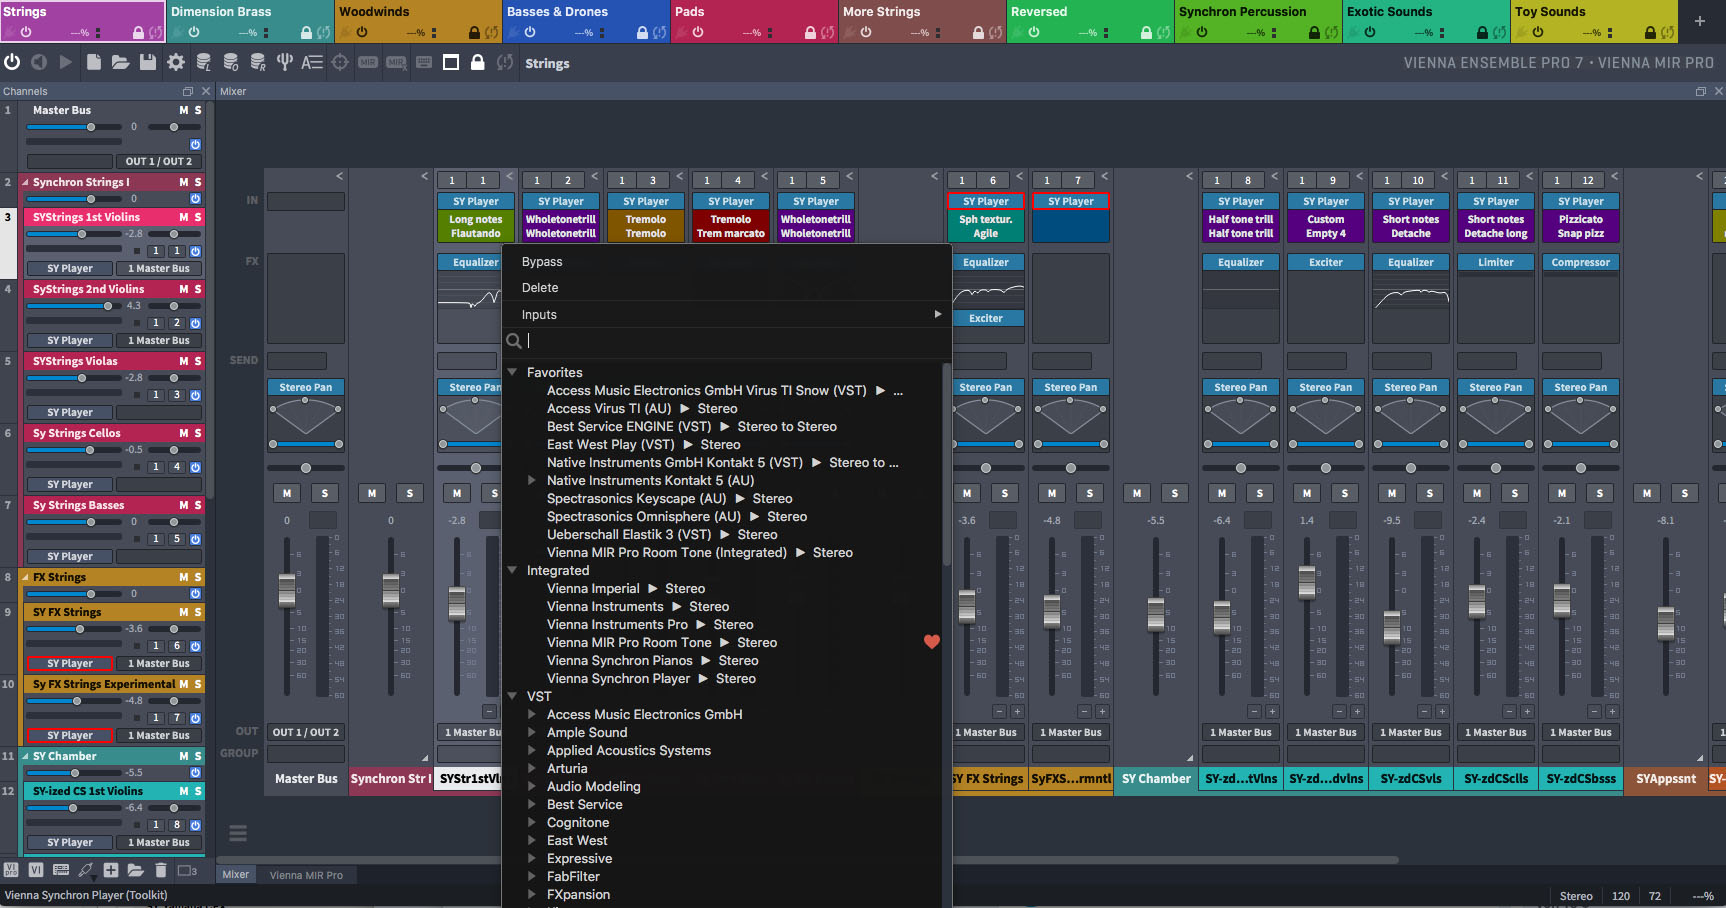Image resolution: width=1726 pixels, height=908 pixels.
Task: Mute the SYStrings 1st Violins channel
Action: coord(184,217)
